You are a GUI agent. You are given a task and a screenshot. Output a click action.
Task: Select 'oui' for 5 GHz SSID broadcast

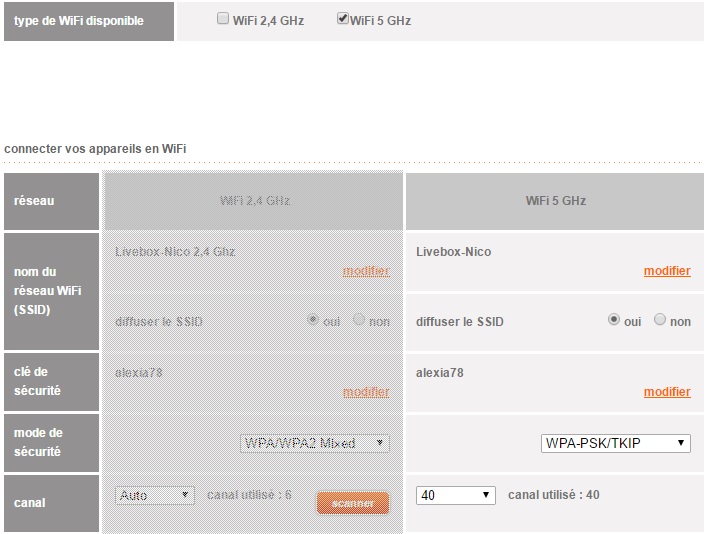tap(614, 320)
